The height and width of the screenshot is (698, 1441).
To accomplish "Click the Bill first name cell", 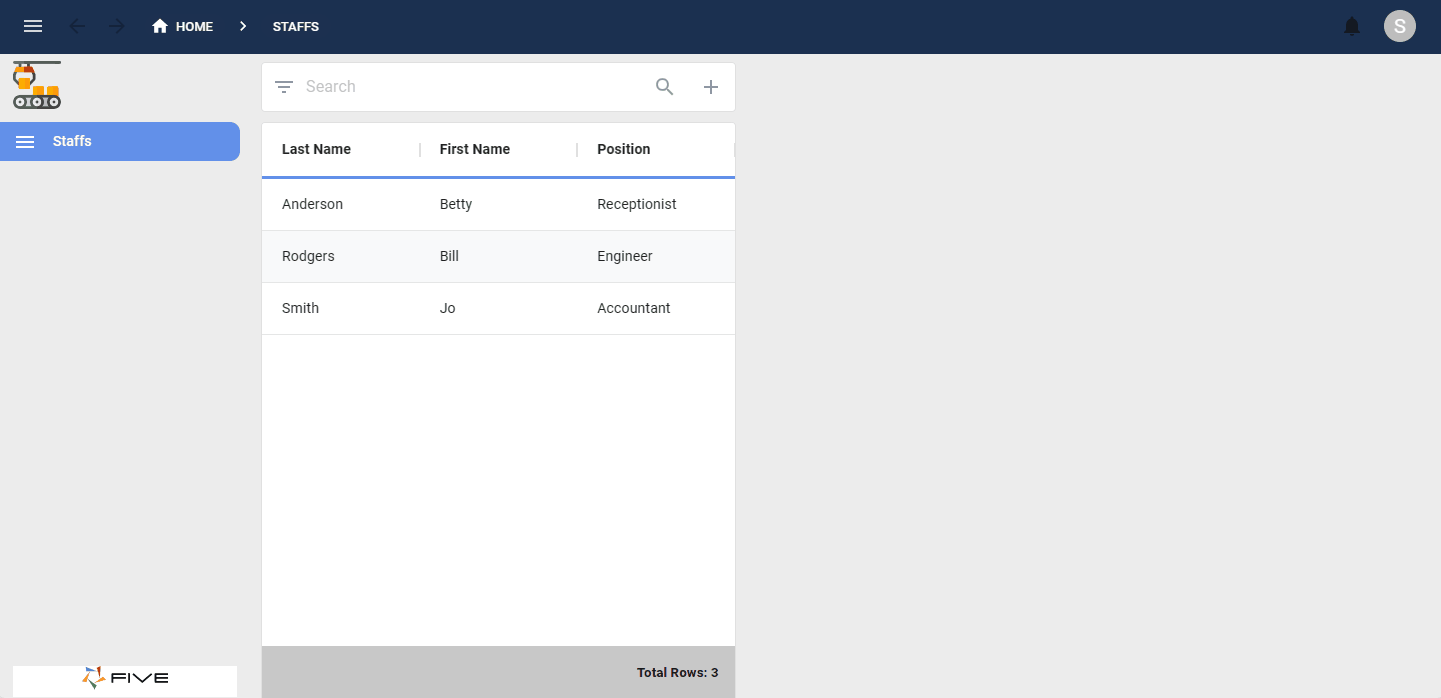I will (x=449, y=256).
